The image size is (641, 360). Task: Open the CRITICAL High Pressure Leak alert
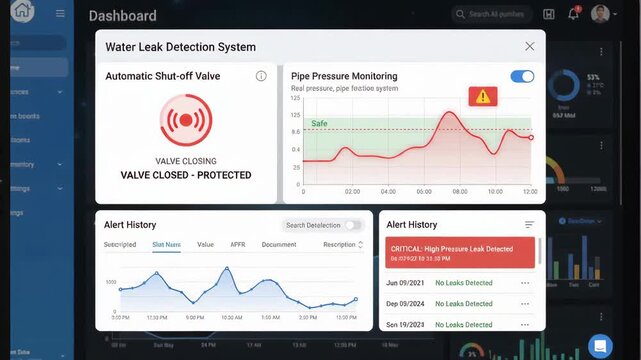coord(460,253)
